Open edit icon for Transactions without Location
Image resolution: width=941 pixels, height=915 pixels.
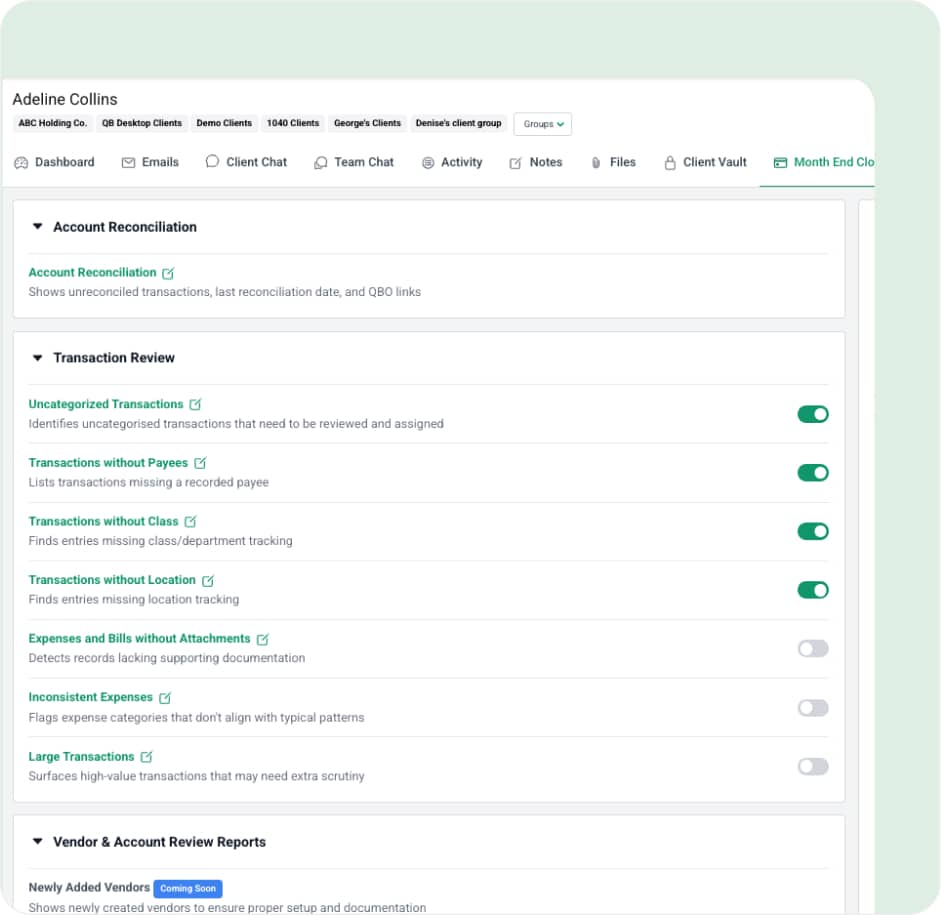click(x=208, y=581)
